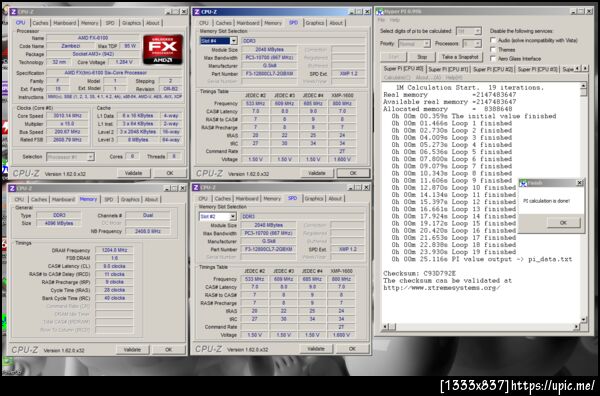
Task: Click the Start button in Super PI
Action: (x=393, y=57)
